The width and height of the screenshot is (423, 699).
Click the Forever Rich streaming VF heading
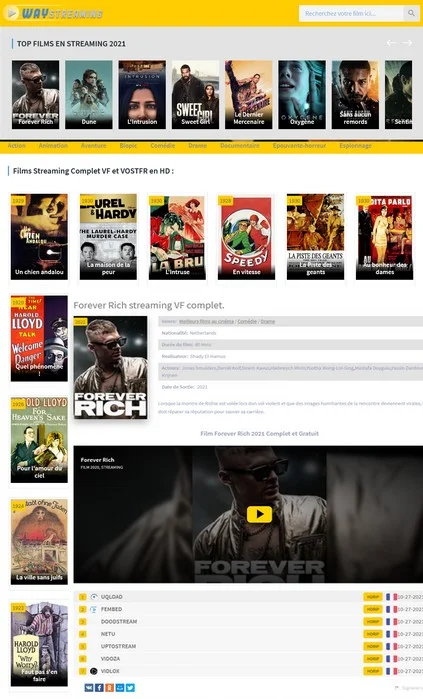pyautogui.click(x=149, y=305)
